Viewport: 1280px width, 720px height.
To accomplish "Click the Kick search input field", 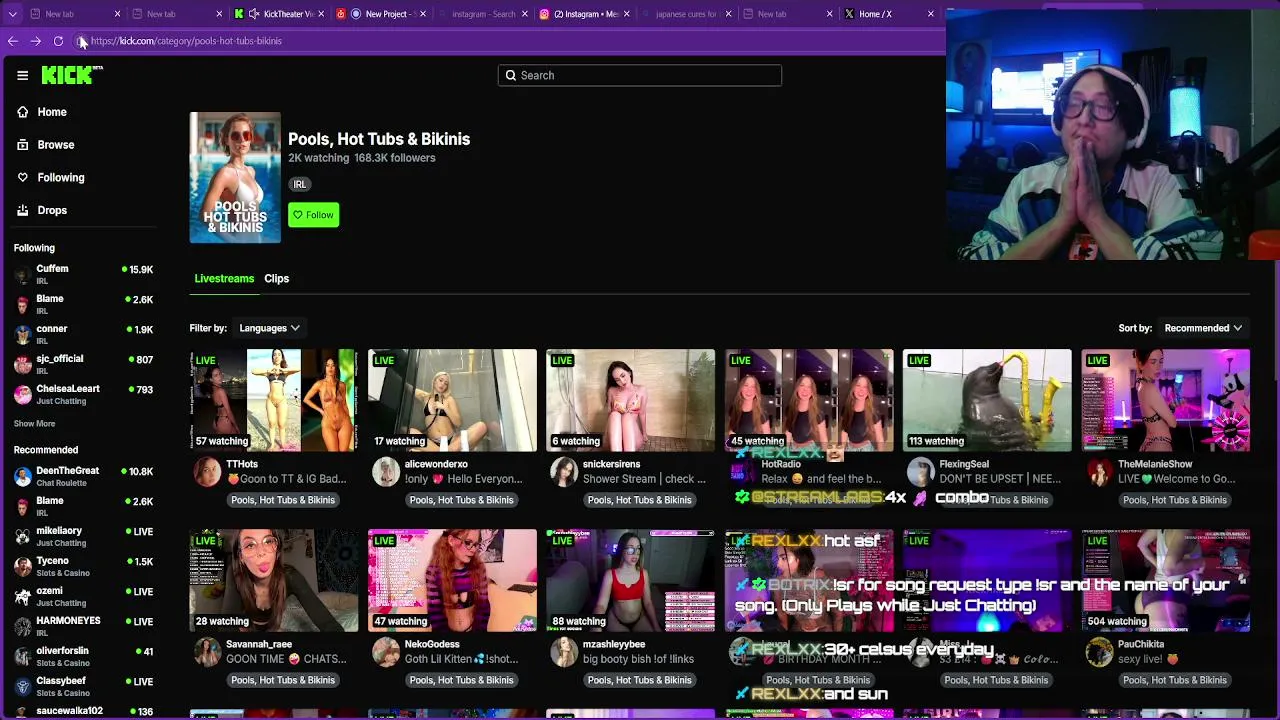I will point(640,75).
